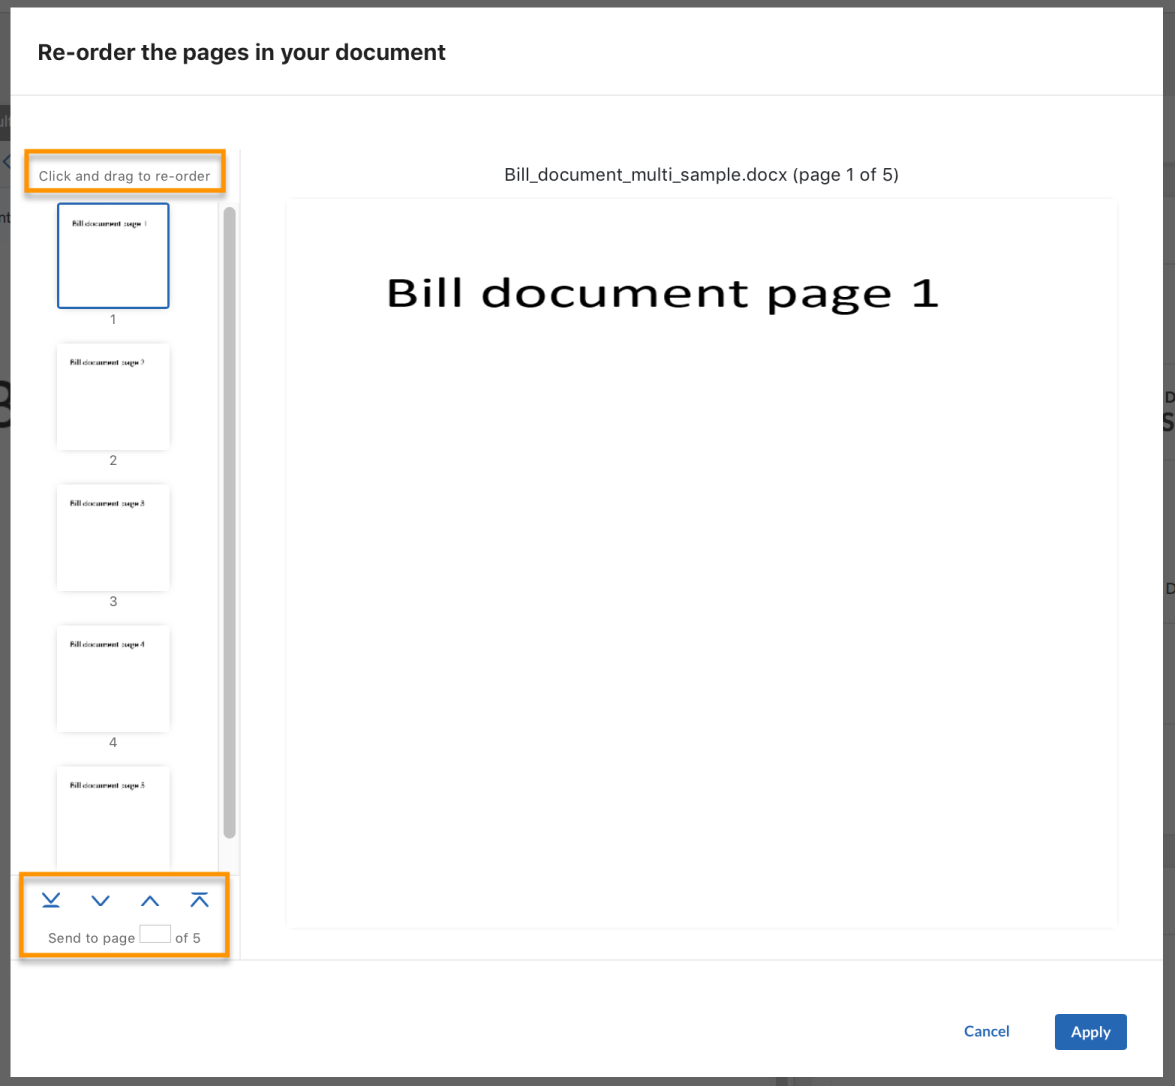Cancel the page re-order dialog
The image size is (1175, 1086).
(x=986, y=1031)
